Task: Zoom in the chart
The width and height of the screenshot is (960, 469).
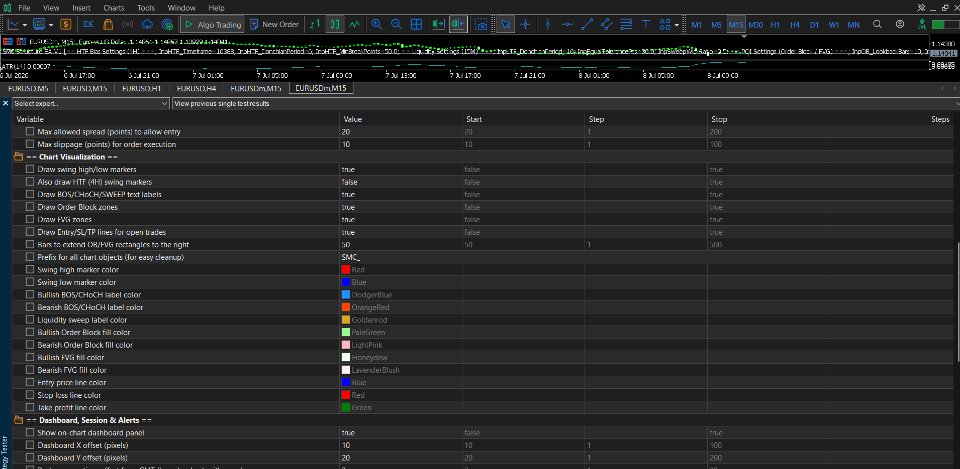Action: click(x=377, y=24)
